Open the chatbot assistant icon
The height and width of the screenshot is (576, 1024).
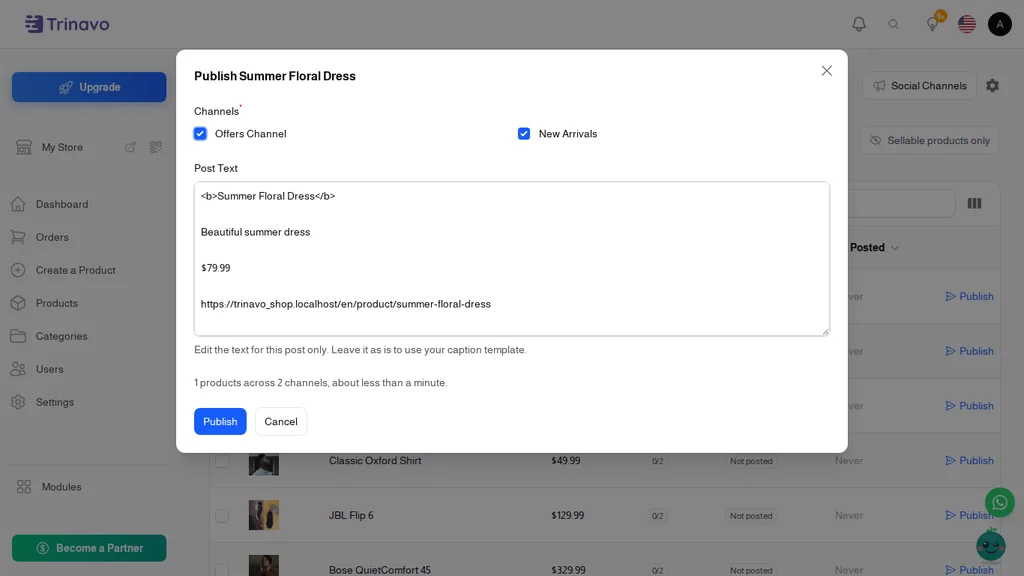click(991, 545)
